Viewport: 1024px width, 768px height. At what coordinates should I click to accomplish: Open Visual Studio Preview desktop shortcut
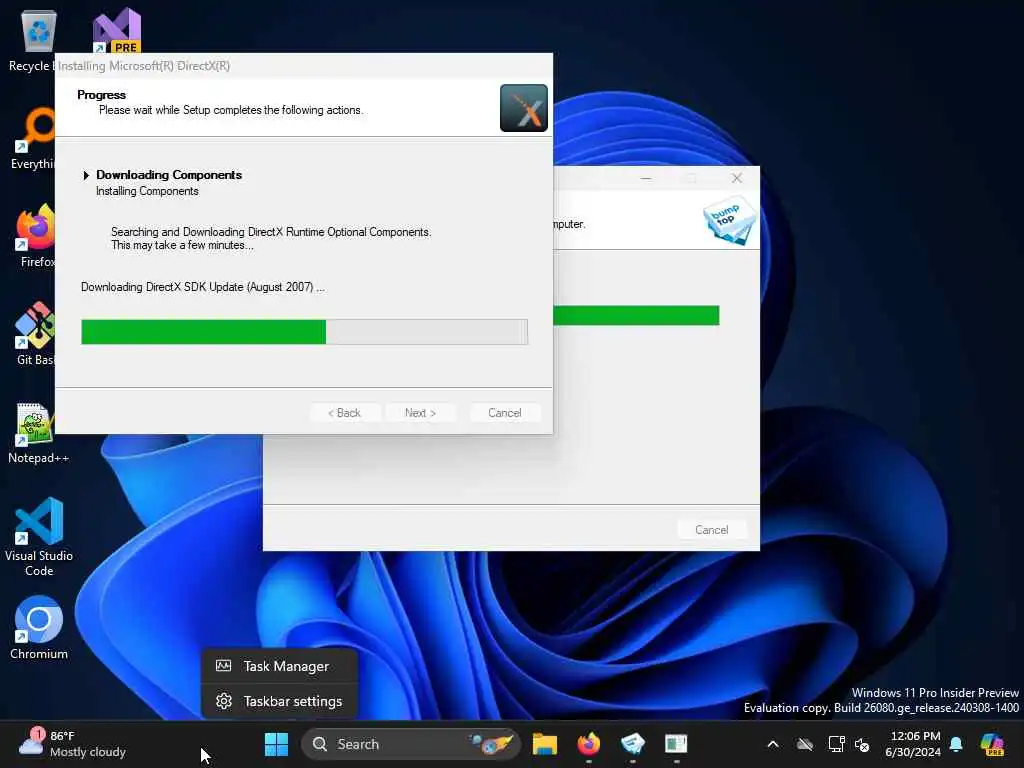coord(117,31)
